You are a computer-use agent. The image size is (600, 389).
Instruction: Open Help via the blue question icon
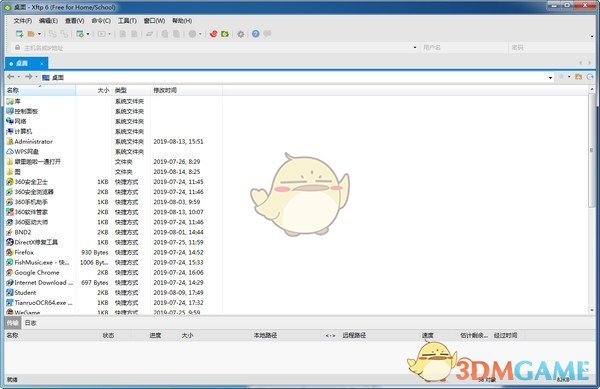tap(256, 34)
